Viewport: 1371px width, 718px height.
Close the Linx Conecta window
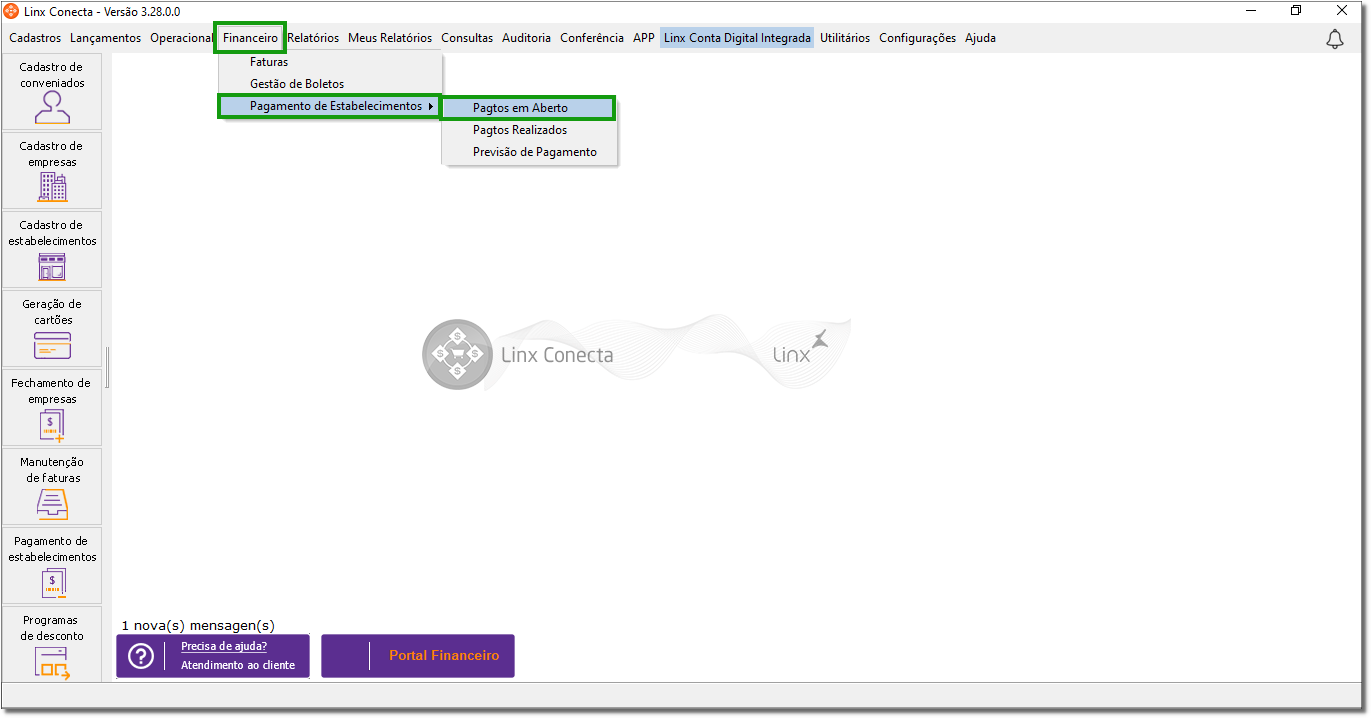tap(1340, 11)
